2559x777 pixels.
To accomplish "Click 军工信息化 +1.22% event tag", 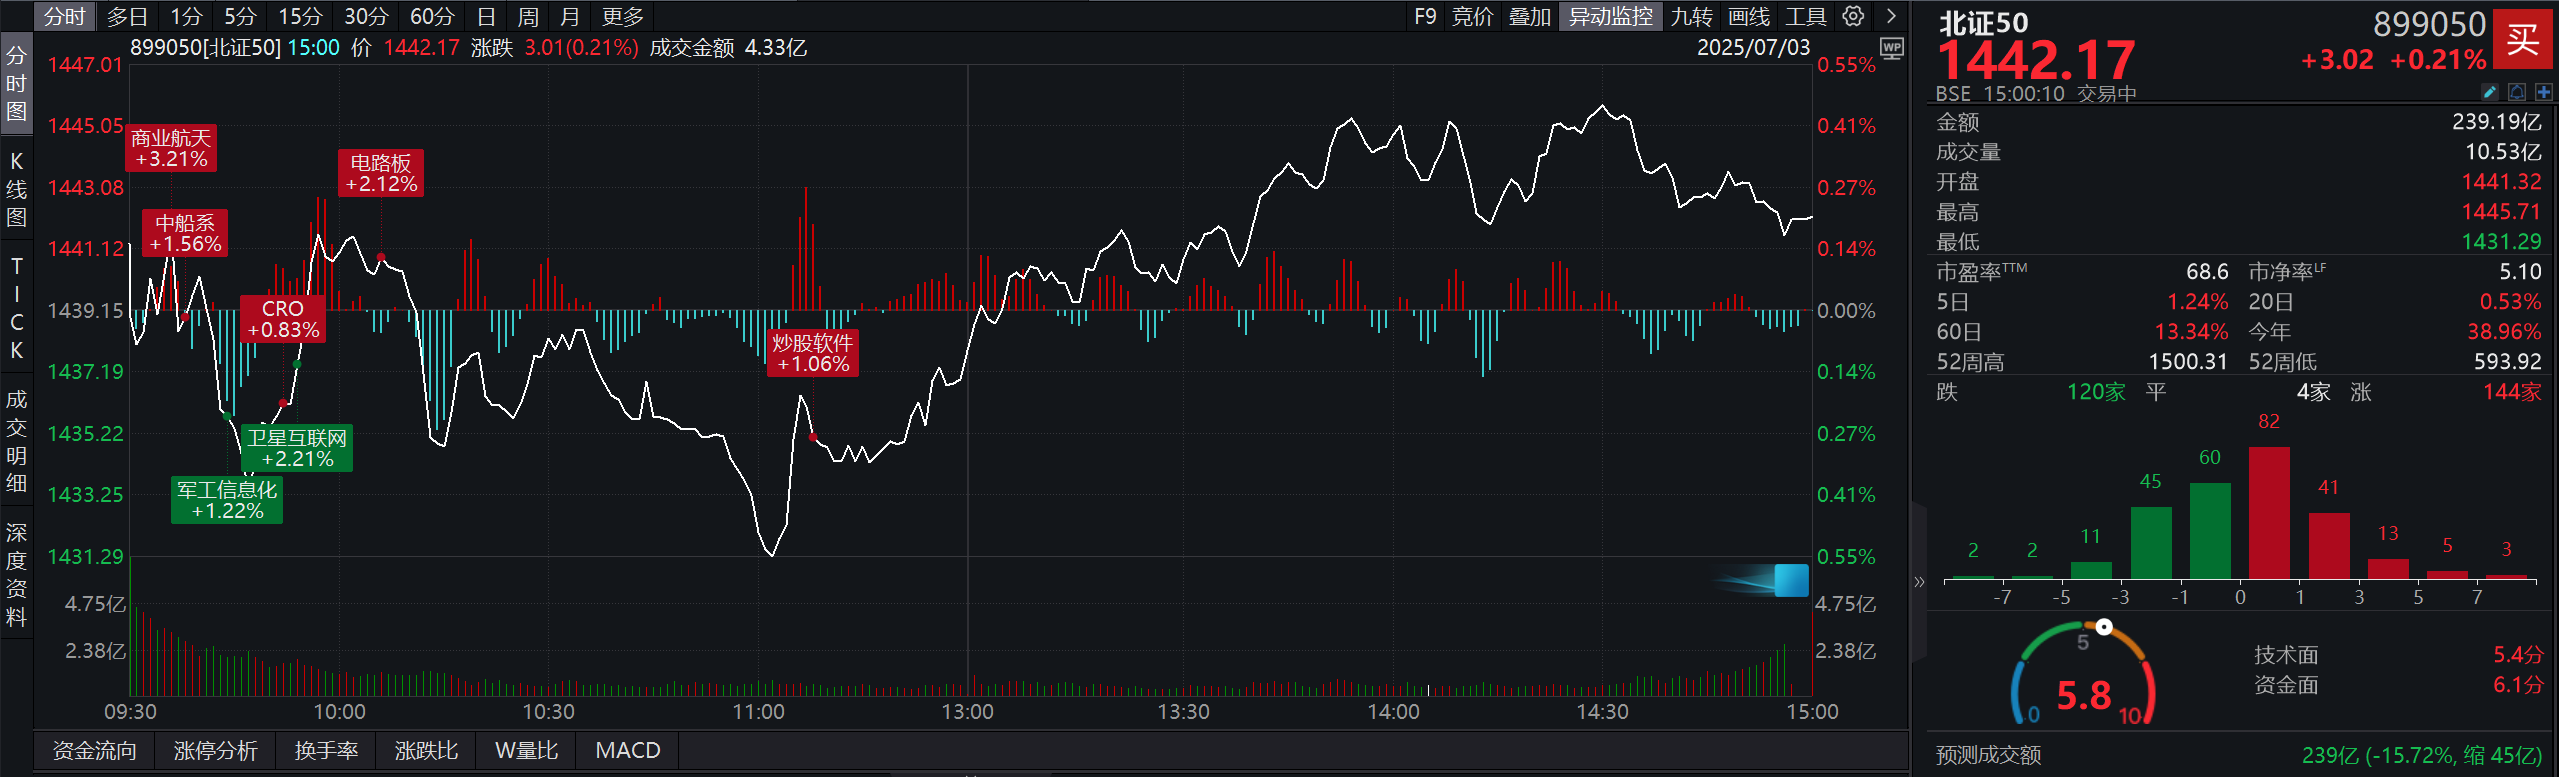I will tap(227, 500).
